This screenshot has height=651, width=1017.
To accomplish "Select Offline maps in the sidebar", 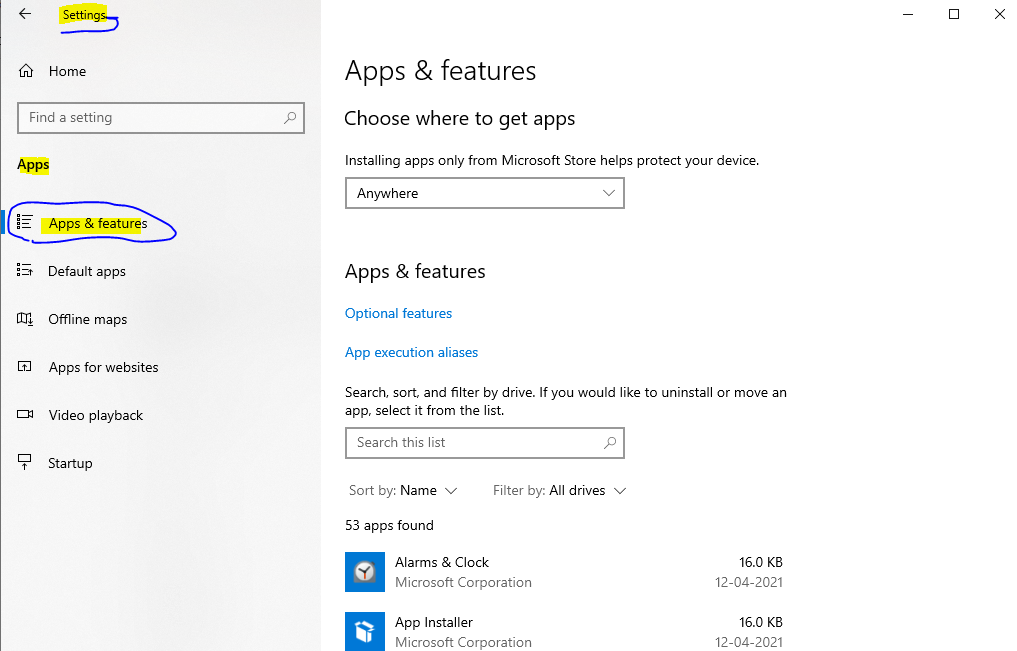I will (87, 319).
